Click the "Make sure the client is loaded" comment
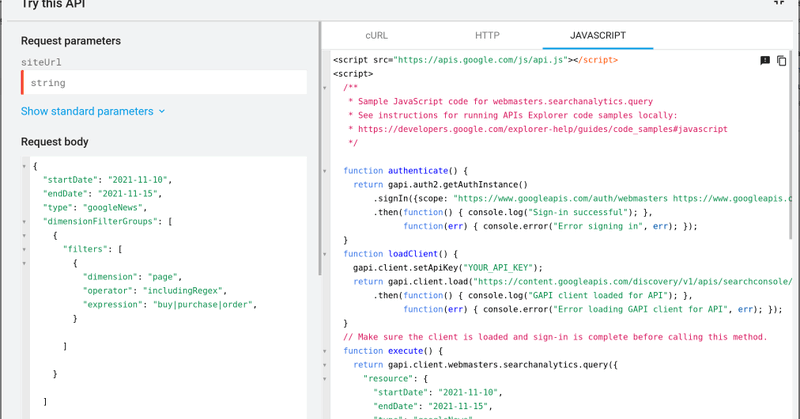Image resolution: width=800 pixels, height=419 pixels. pos(555,337)
